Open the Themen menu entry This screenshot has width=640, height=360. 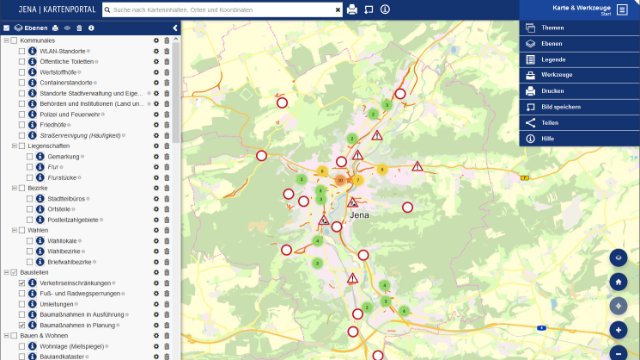coord(579,28)
